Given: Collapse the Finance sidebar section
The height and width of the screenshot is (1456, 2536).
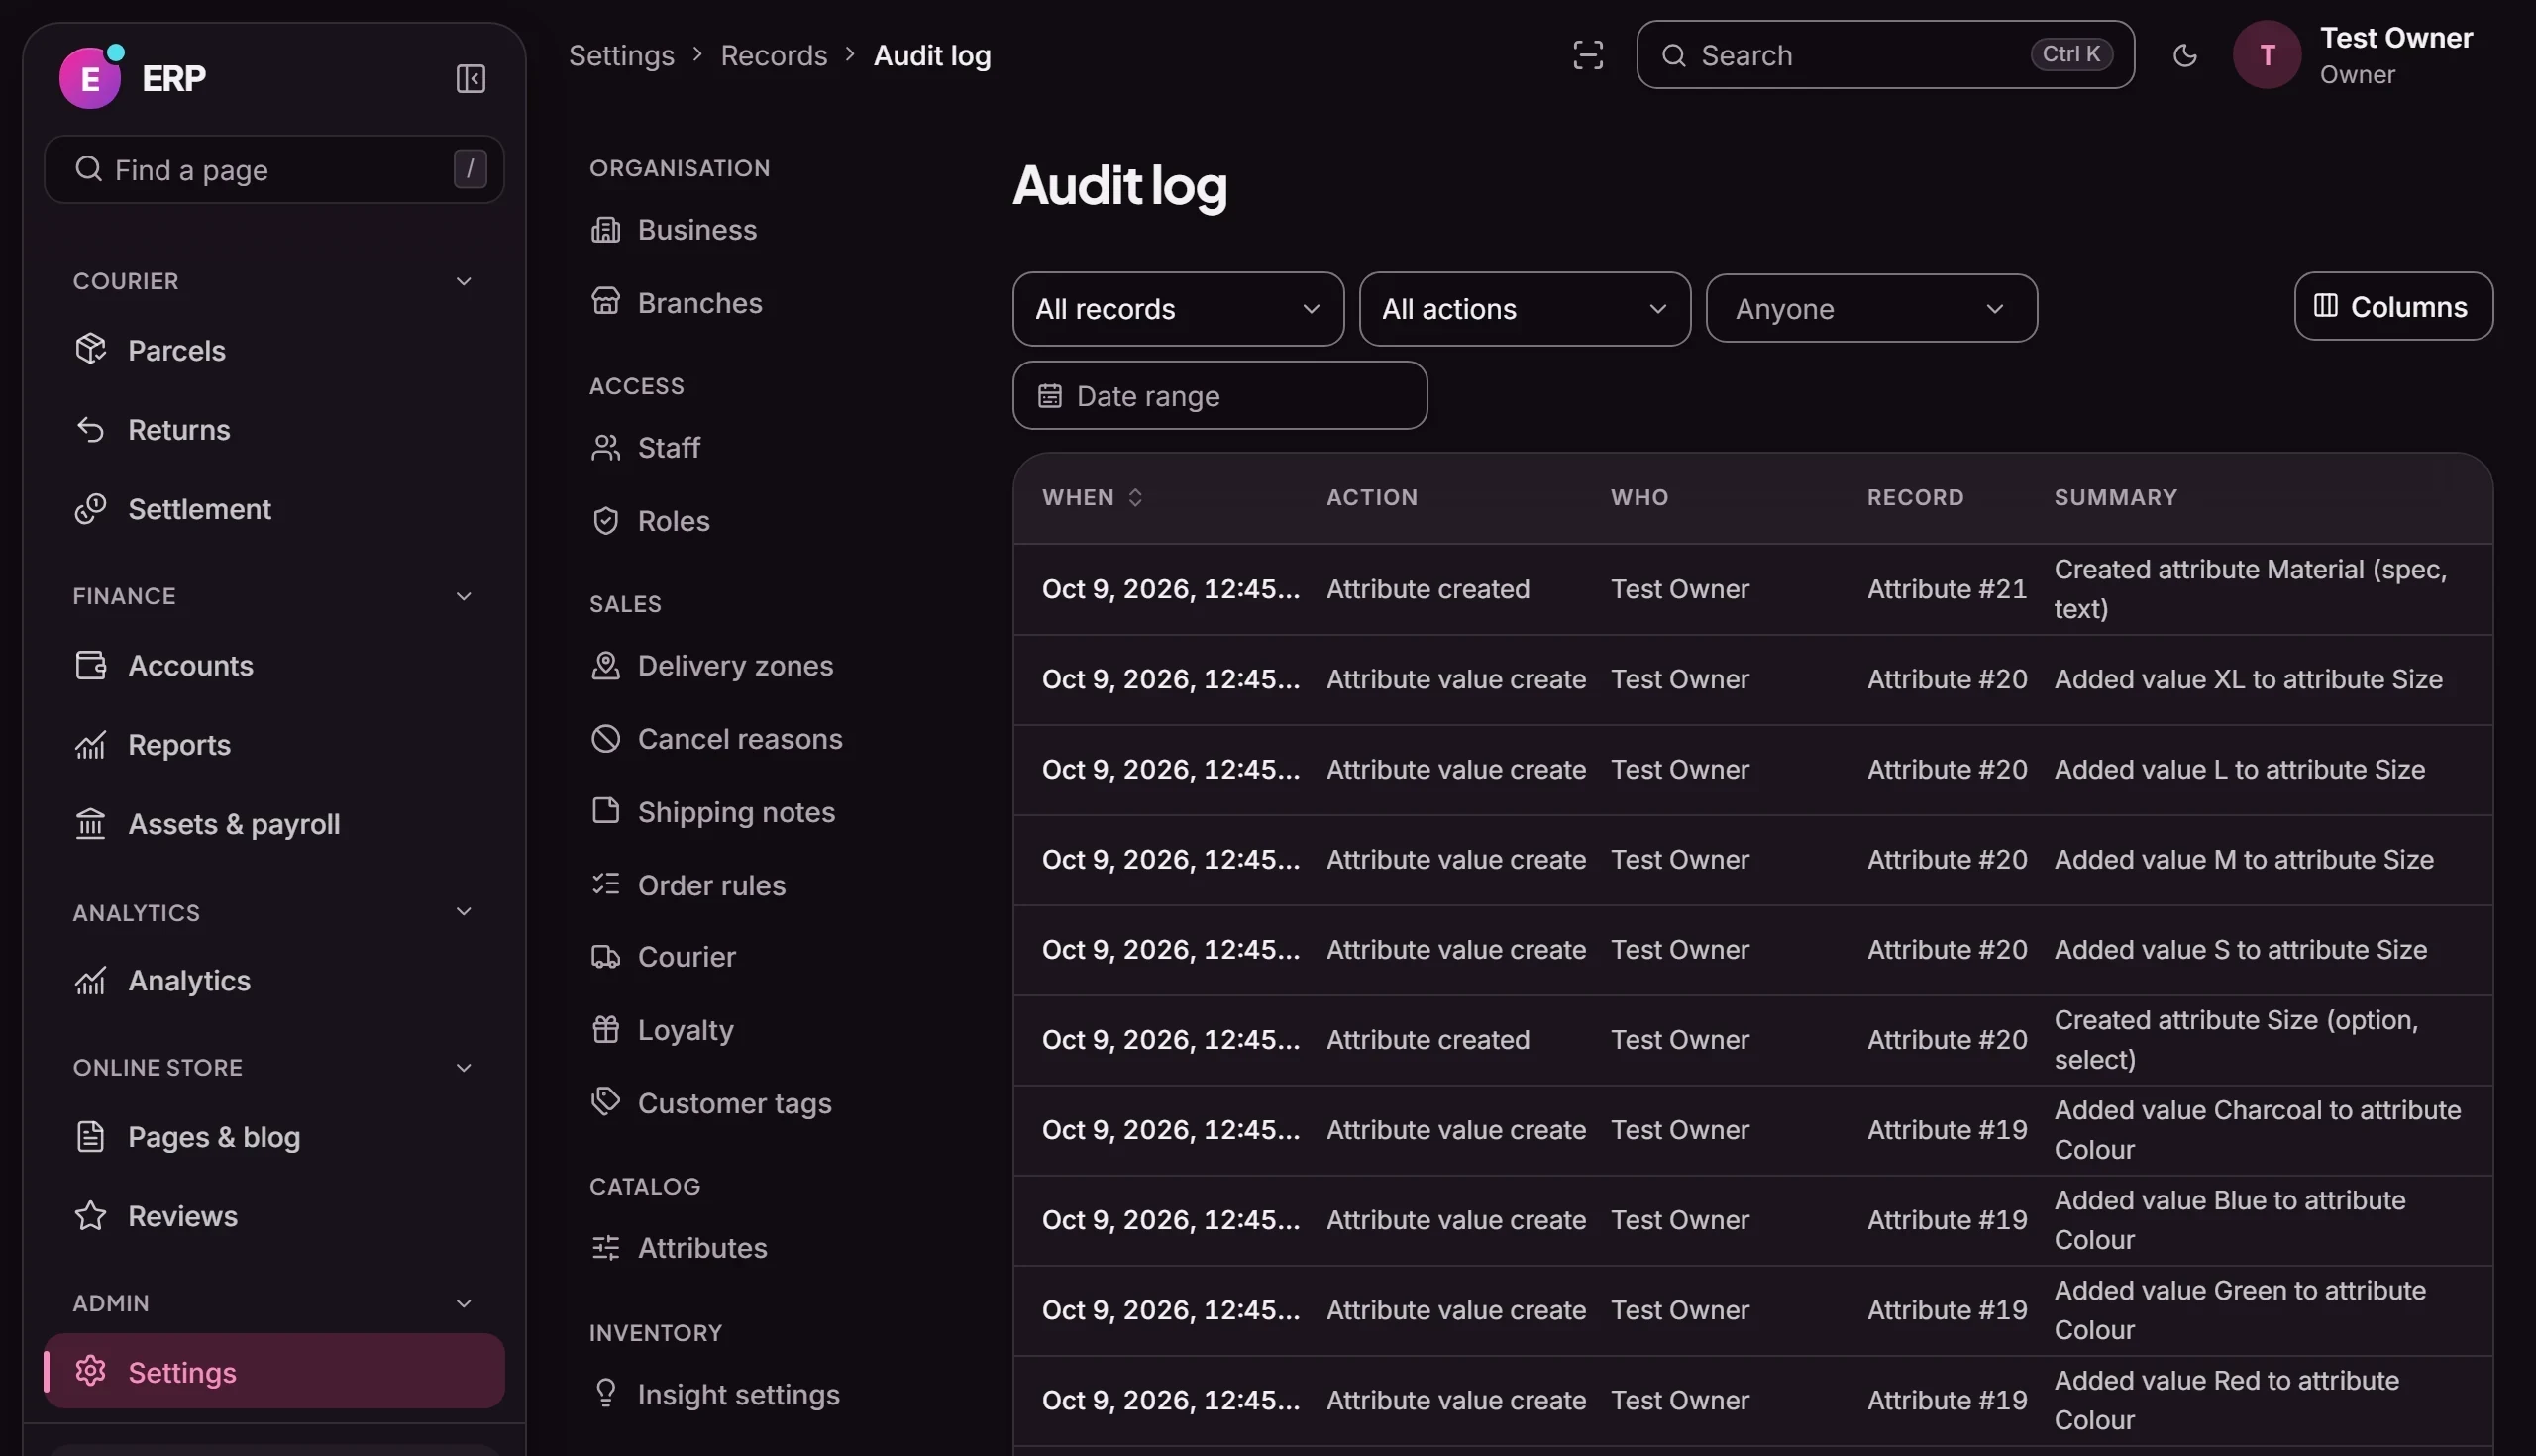Looking at the screenshot, I should coord(463,596).
